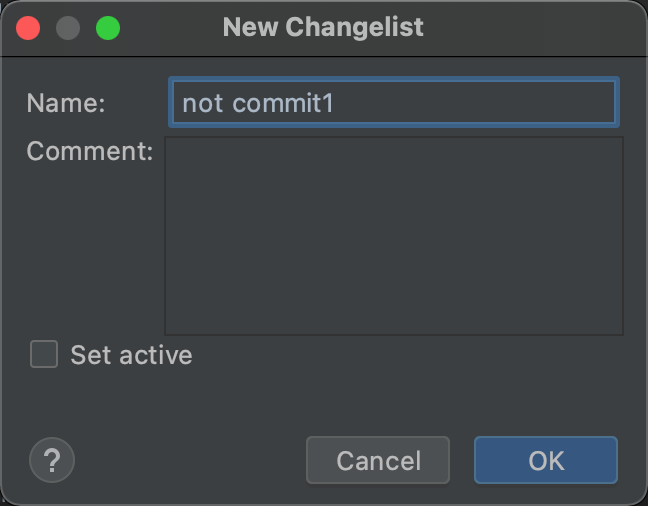Click the "Set active" label text
Screen dimensions: 648x506
[131, 355]
